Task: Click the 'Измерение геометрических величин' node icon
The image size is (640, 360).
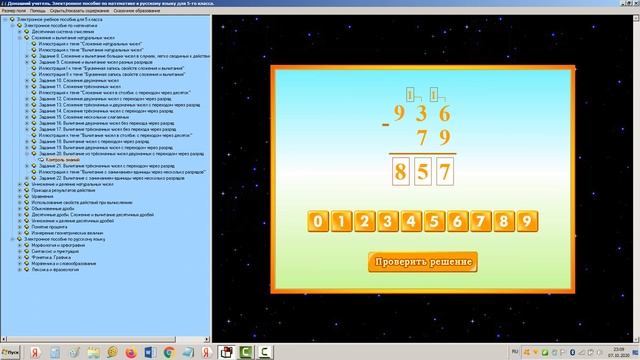Action: pyautogui.click(x=27, y=233)
